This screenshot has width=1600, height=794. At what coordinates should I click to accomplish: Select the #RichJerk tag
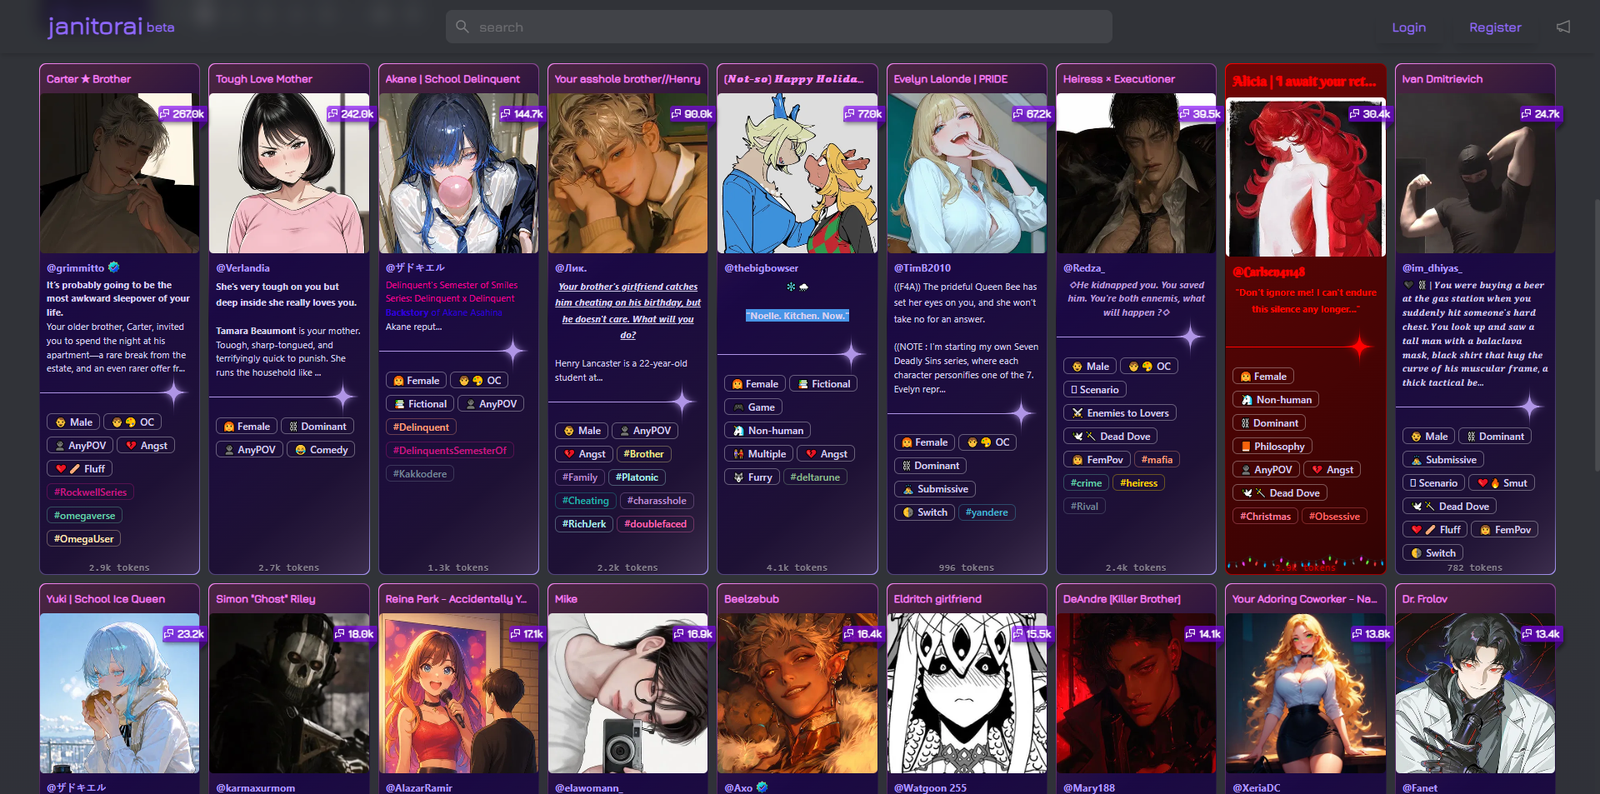tap(584, 523)
